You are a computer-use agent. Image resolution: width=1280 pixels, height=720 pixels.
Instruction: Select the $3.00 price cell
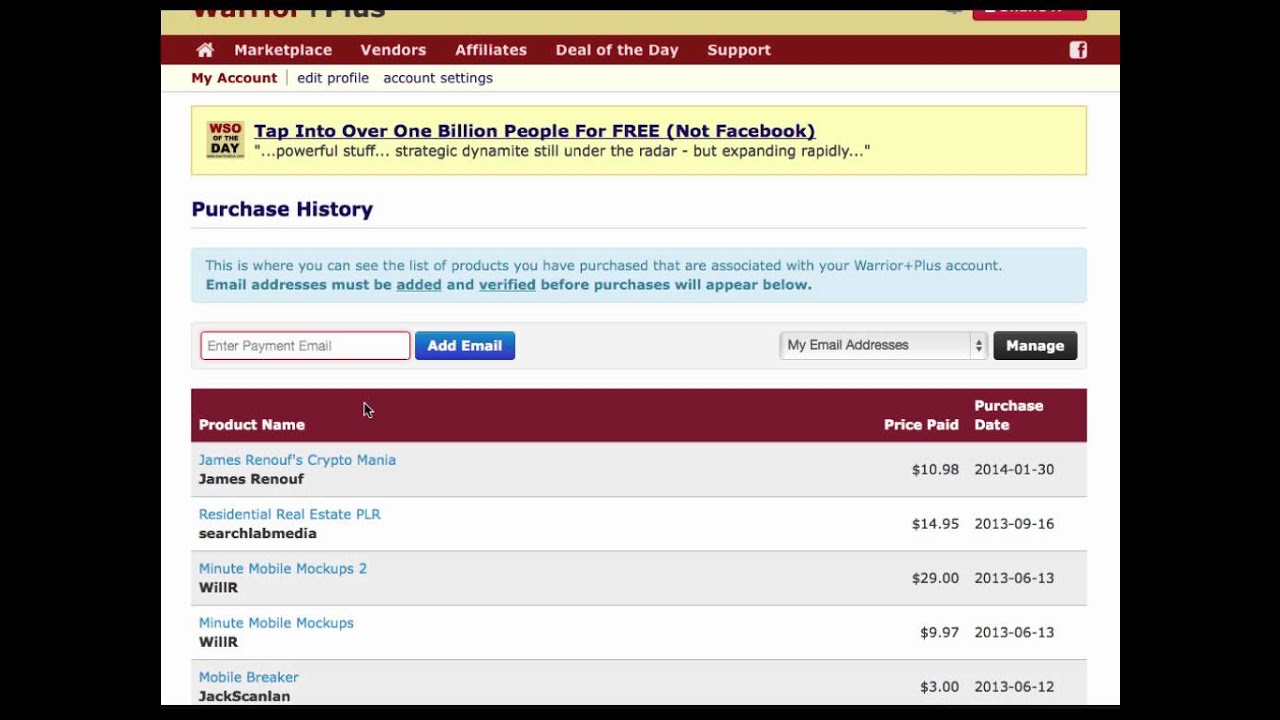click(939, 686)
